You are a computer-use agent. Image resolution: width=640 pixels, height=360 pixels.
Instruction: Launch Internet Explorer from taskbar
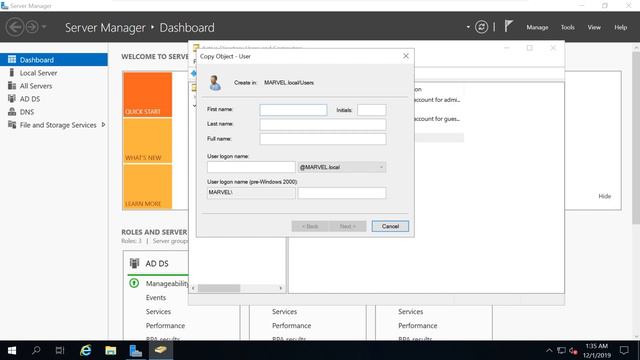[86, 350]
